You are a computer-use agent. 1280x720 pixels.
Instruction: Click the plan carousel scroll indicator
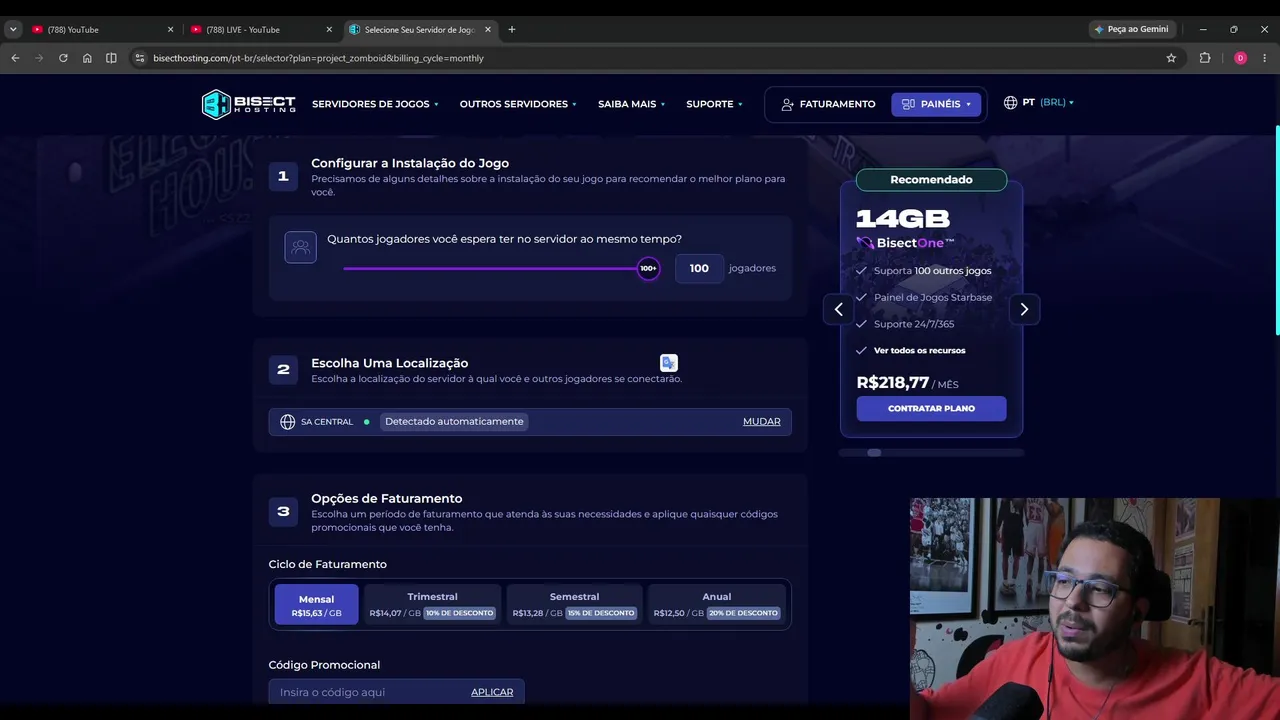tap(874, 453)
